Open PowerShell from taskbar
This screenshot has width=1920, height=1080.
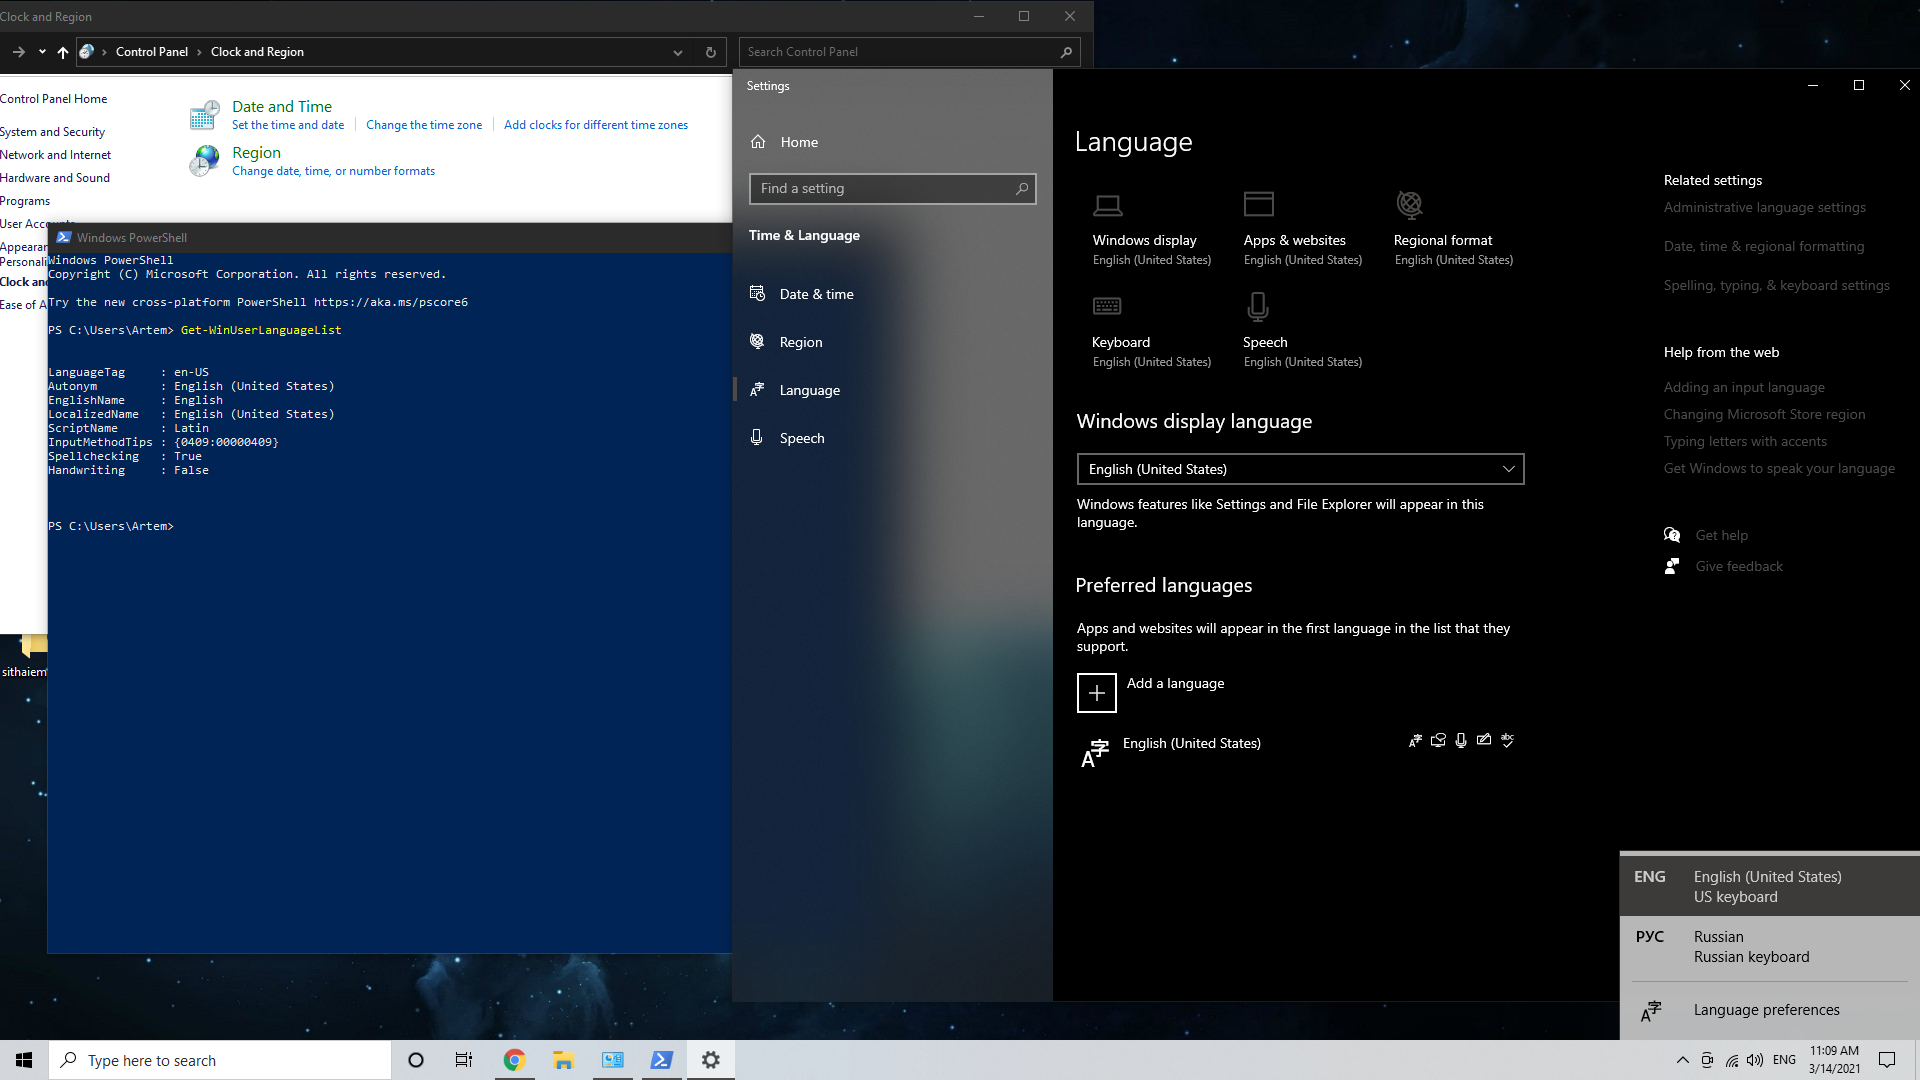click(661, 1060)
